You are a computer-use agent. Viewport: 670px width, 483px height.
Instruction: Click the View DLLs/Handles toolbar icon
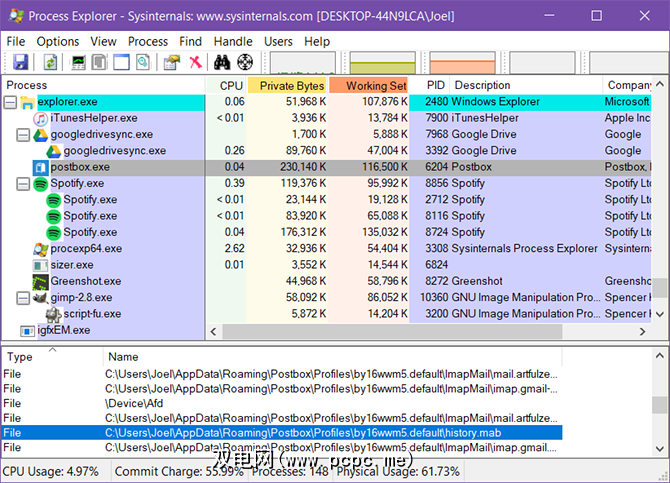tap(143, 62)
